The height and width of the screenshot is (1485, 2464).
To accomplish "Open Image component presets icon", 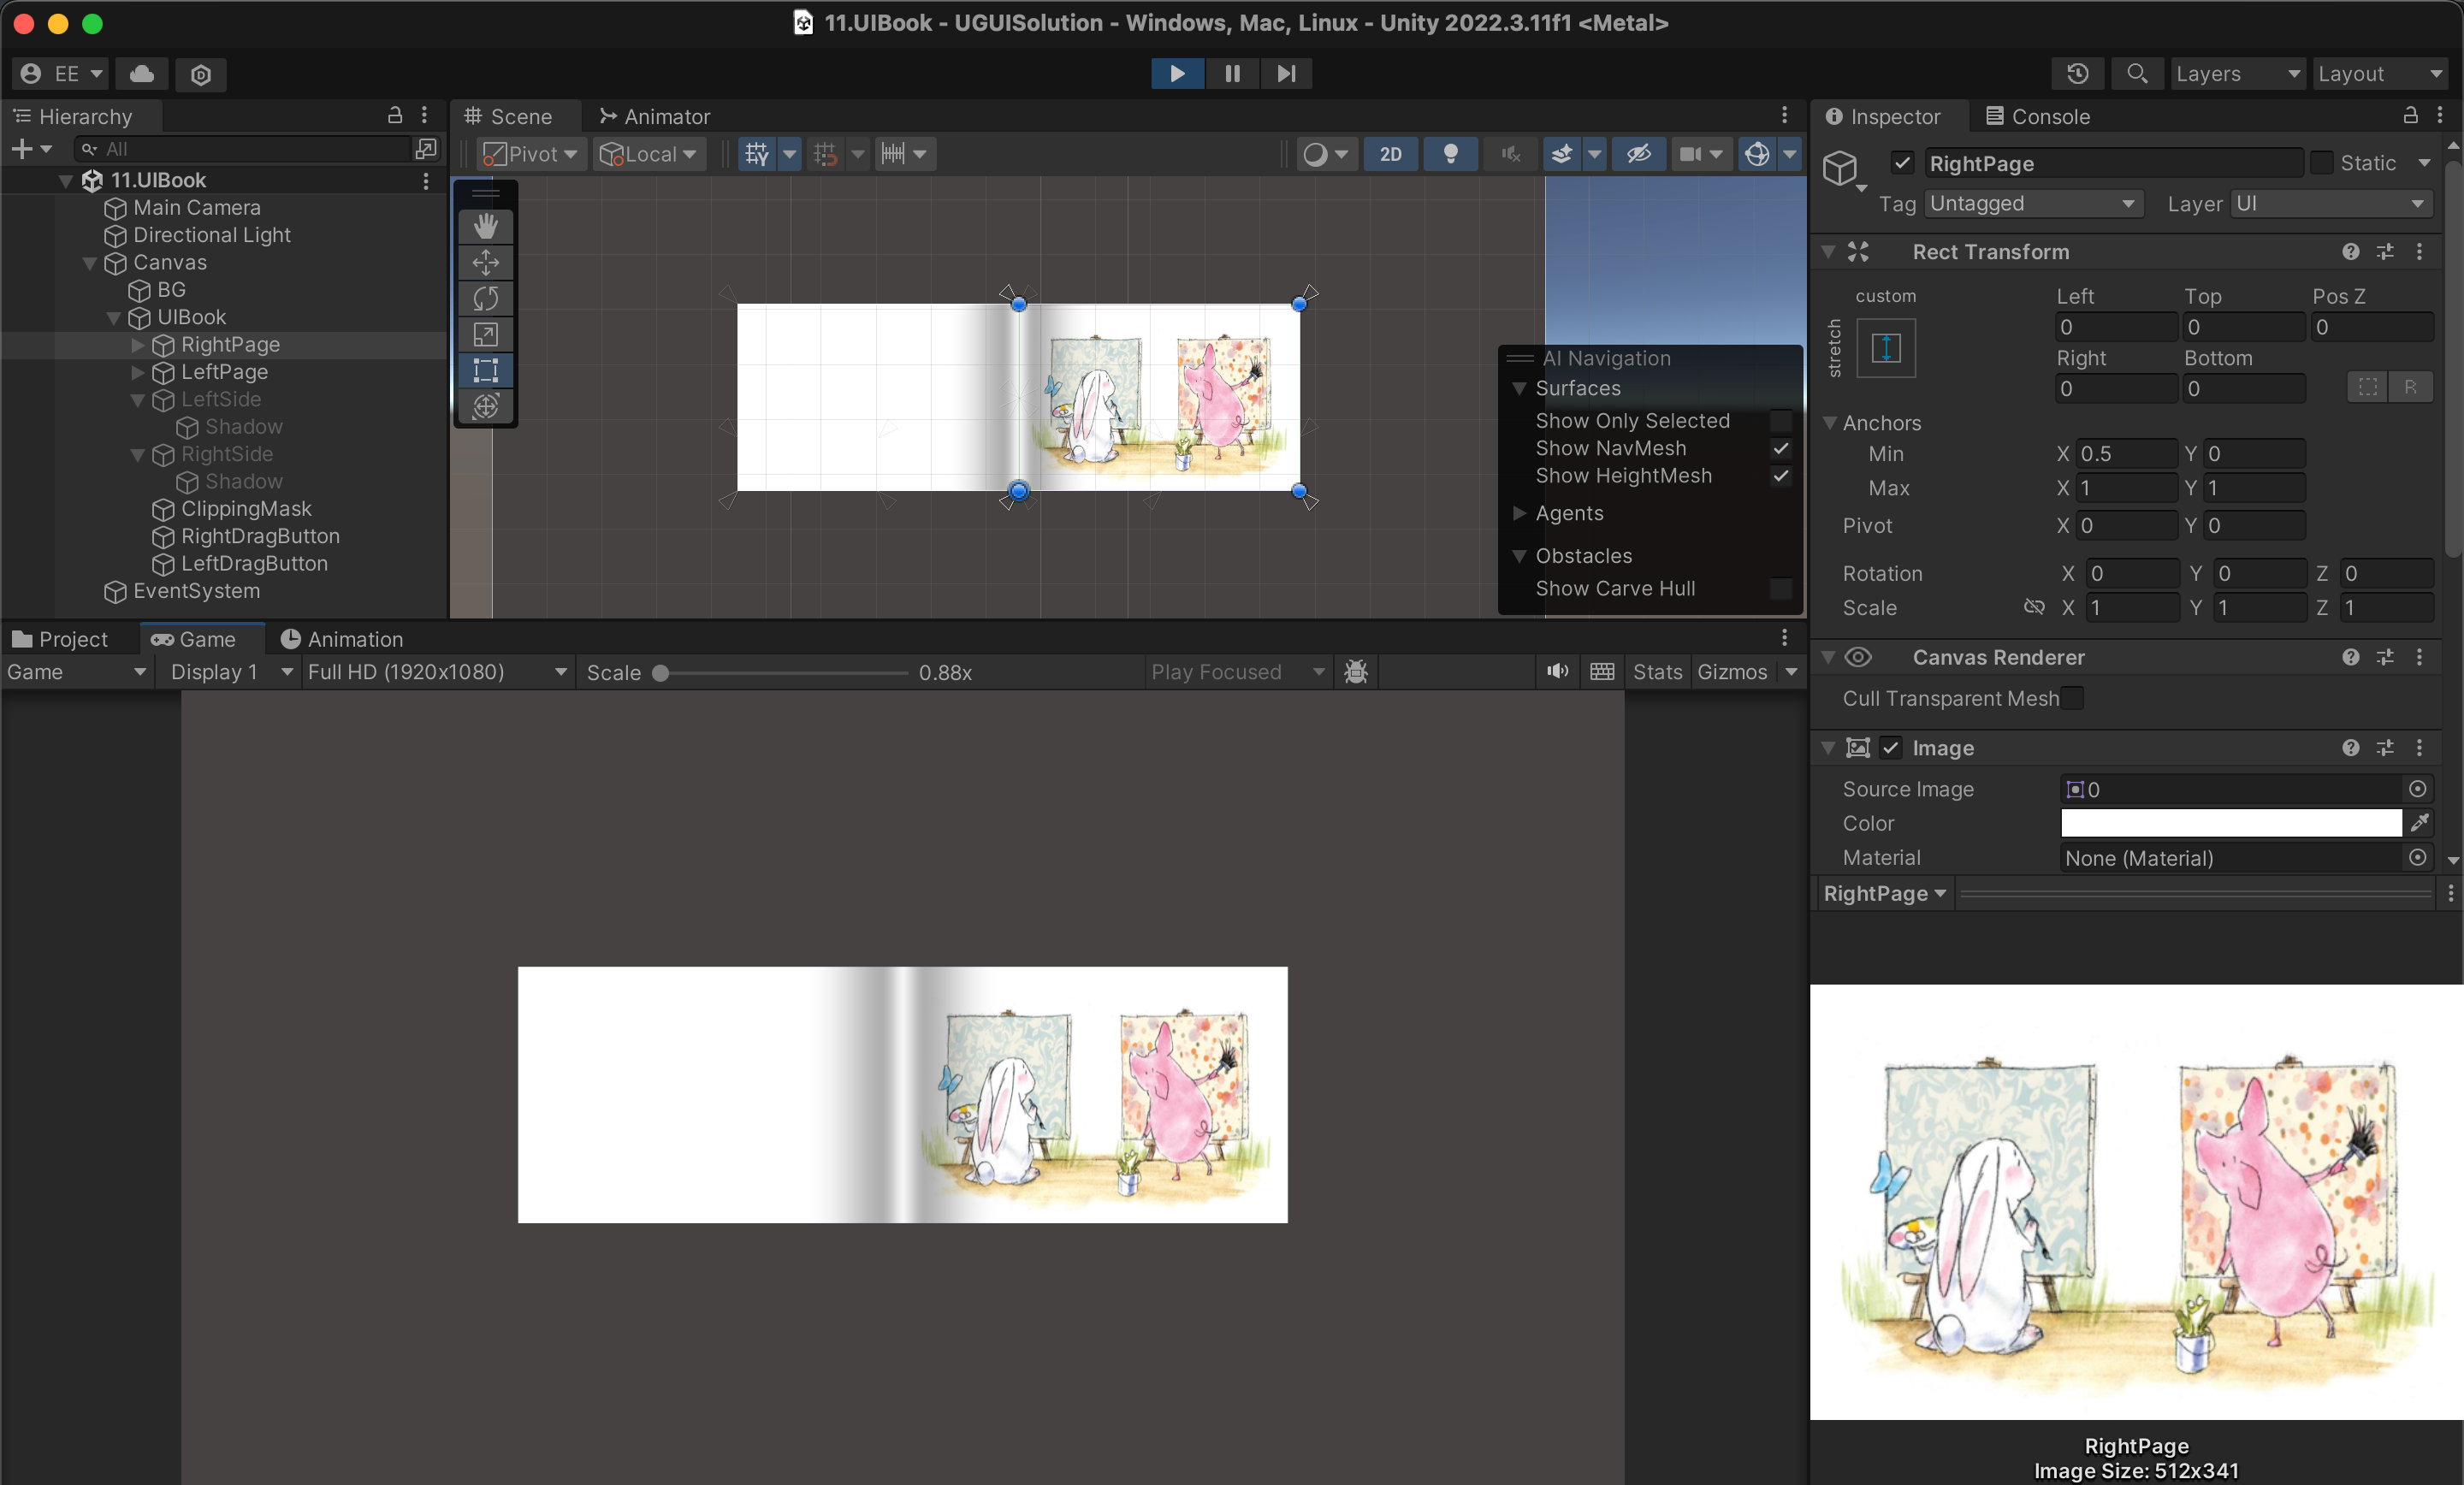I will 2385,748.
